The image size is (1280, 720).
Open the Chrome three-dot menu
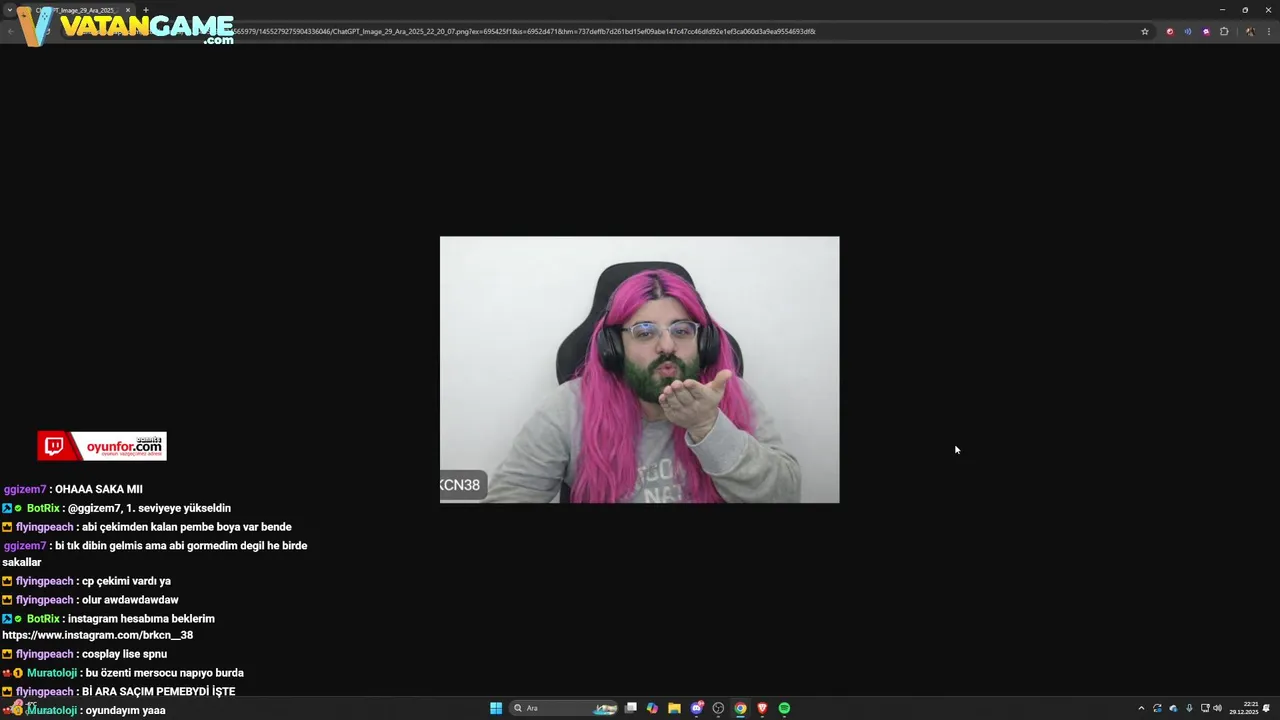click(1268, 31)
